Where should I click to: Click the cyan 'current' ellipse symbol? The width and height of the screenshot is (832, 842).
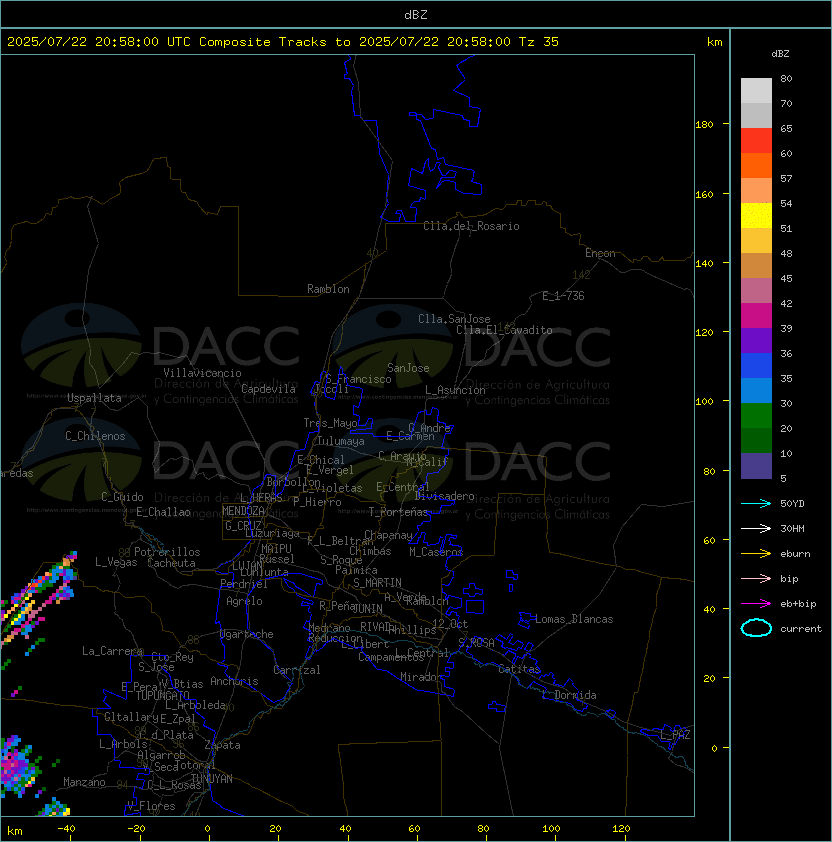pyautogui.click(x=756, y=628)
